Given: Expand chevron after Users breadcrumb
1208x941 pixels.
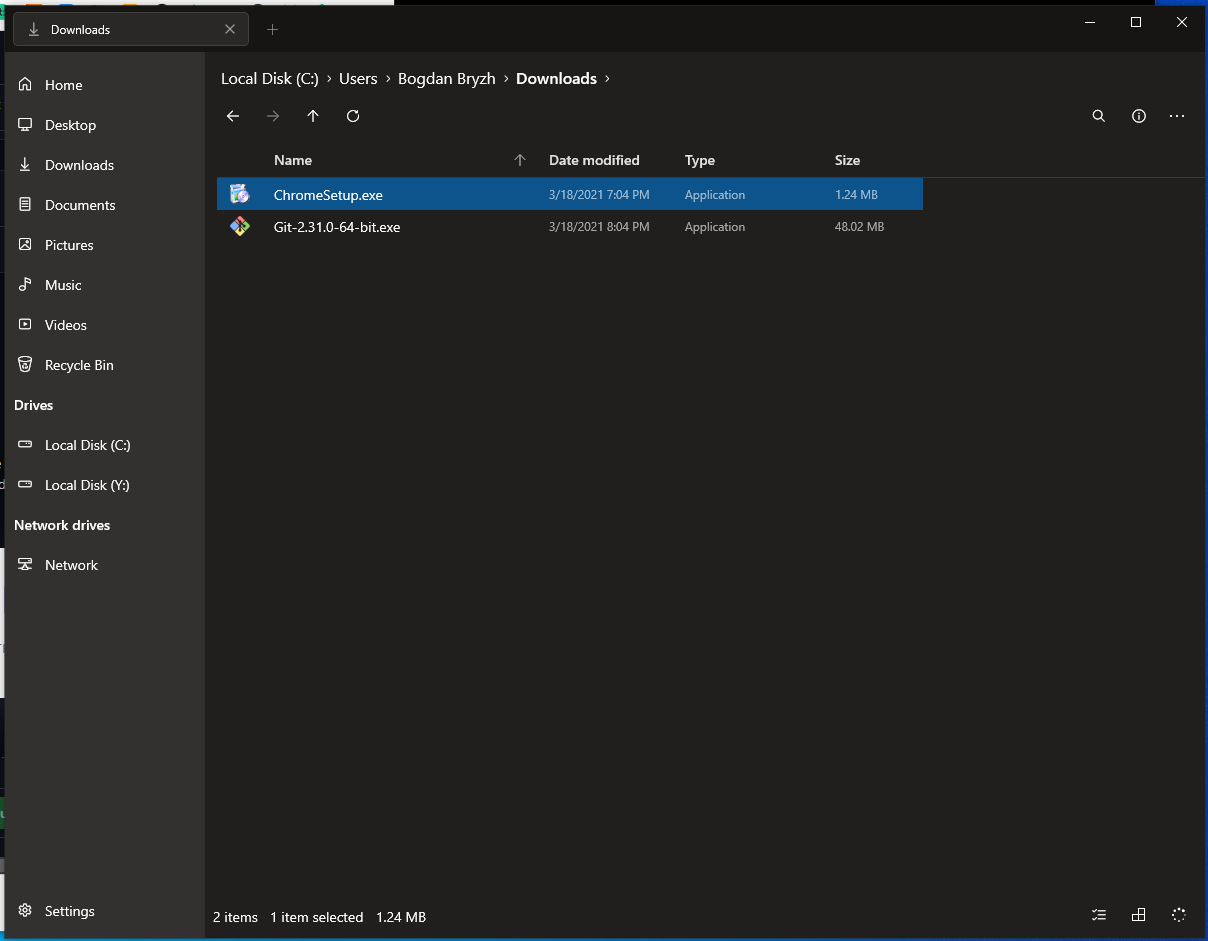Looking at the screenshot, I should [388, 79].
